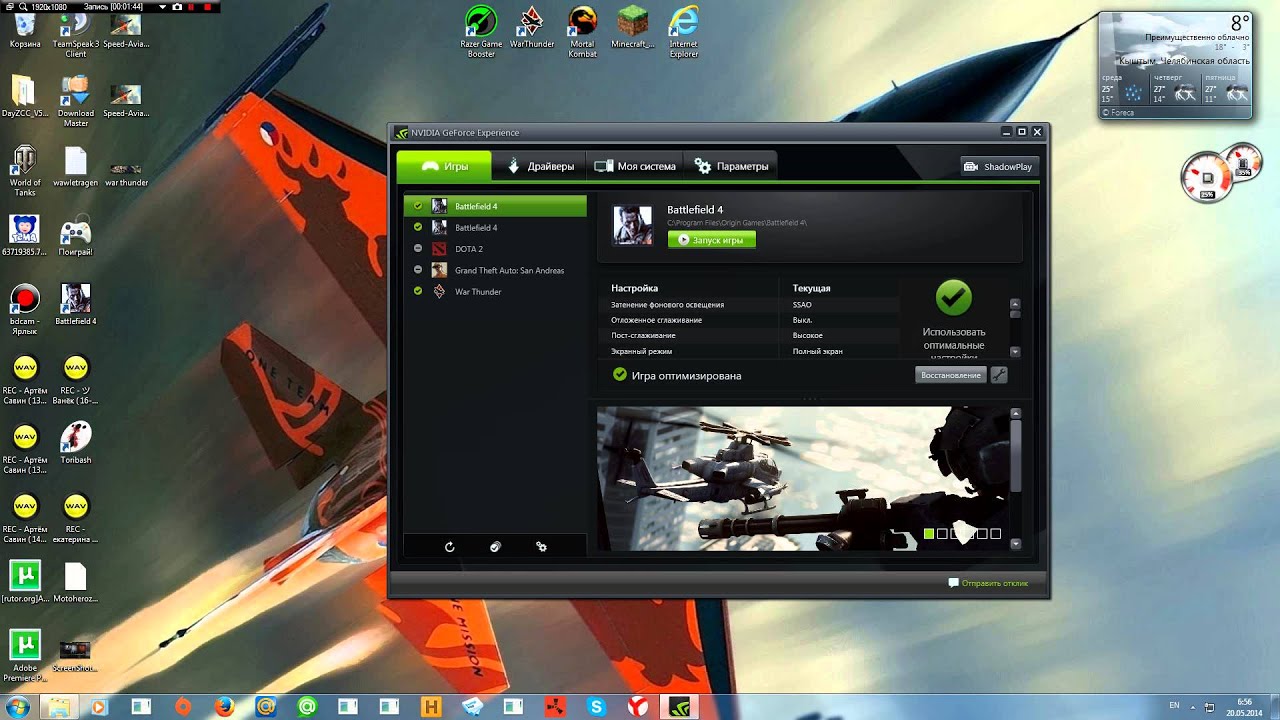
Task: Select War Thunder in the games list
Action: pyautogui.click(x=495, y=291)
